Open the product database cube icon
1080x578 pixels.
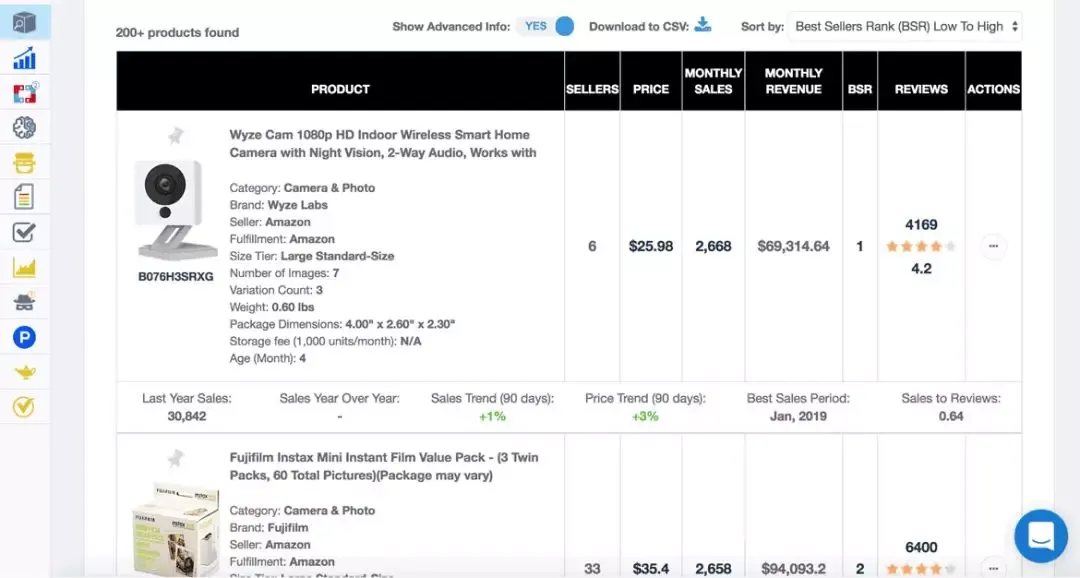(24, 23)
